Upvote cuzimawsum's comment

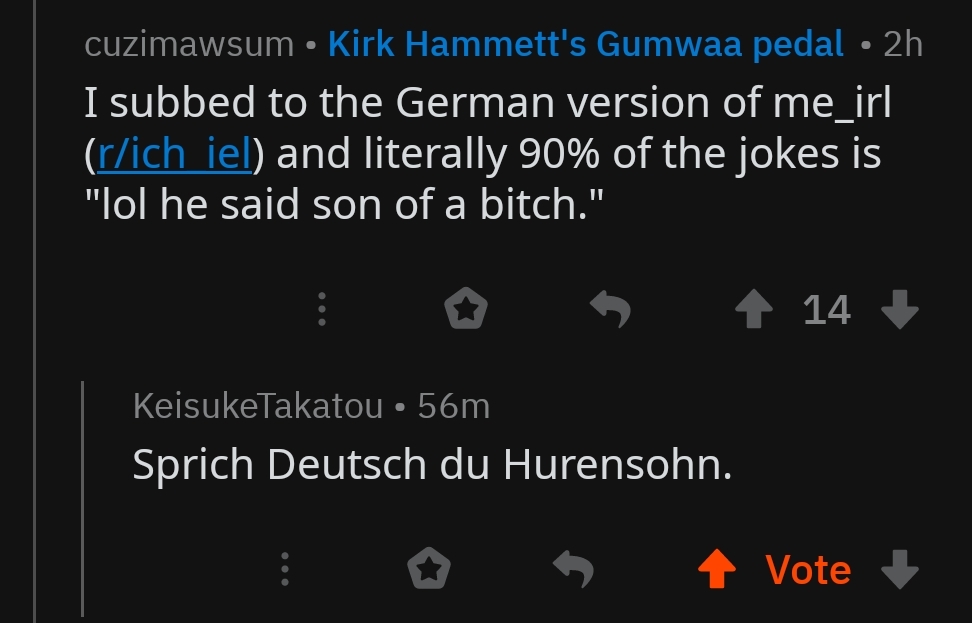[754, 310]
